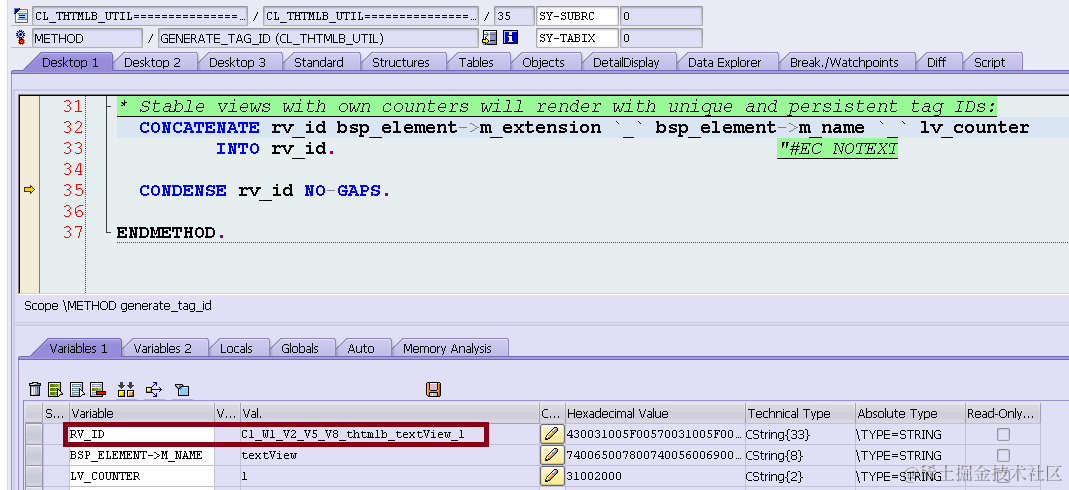
Task: Click the value C1_W1_V2_V5_V8_thtmlb_textView_1
Action: (352, 434)
